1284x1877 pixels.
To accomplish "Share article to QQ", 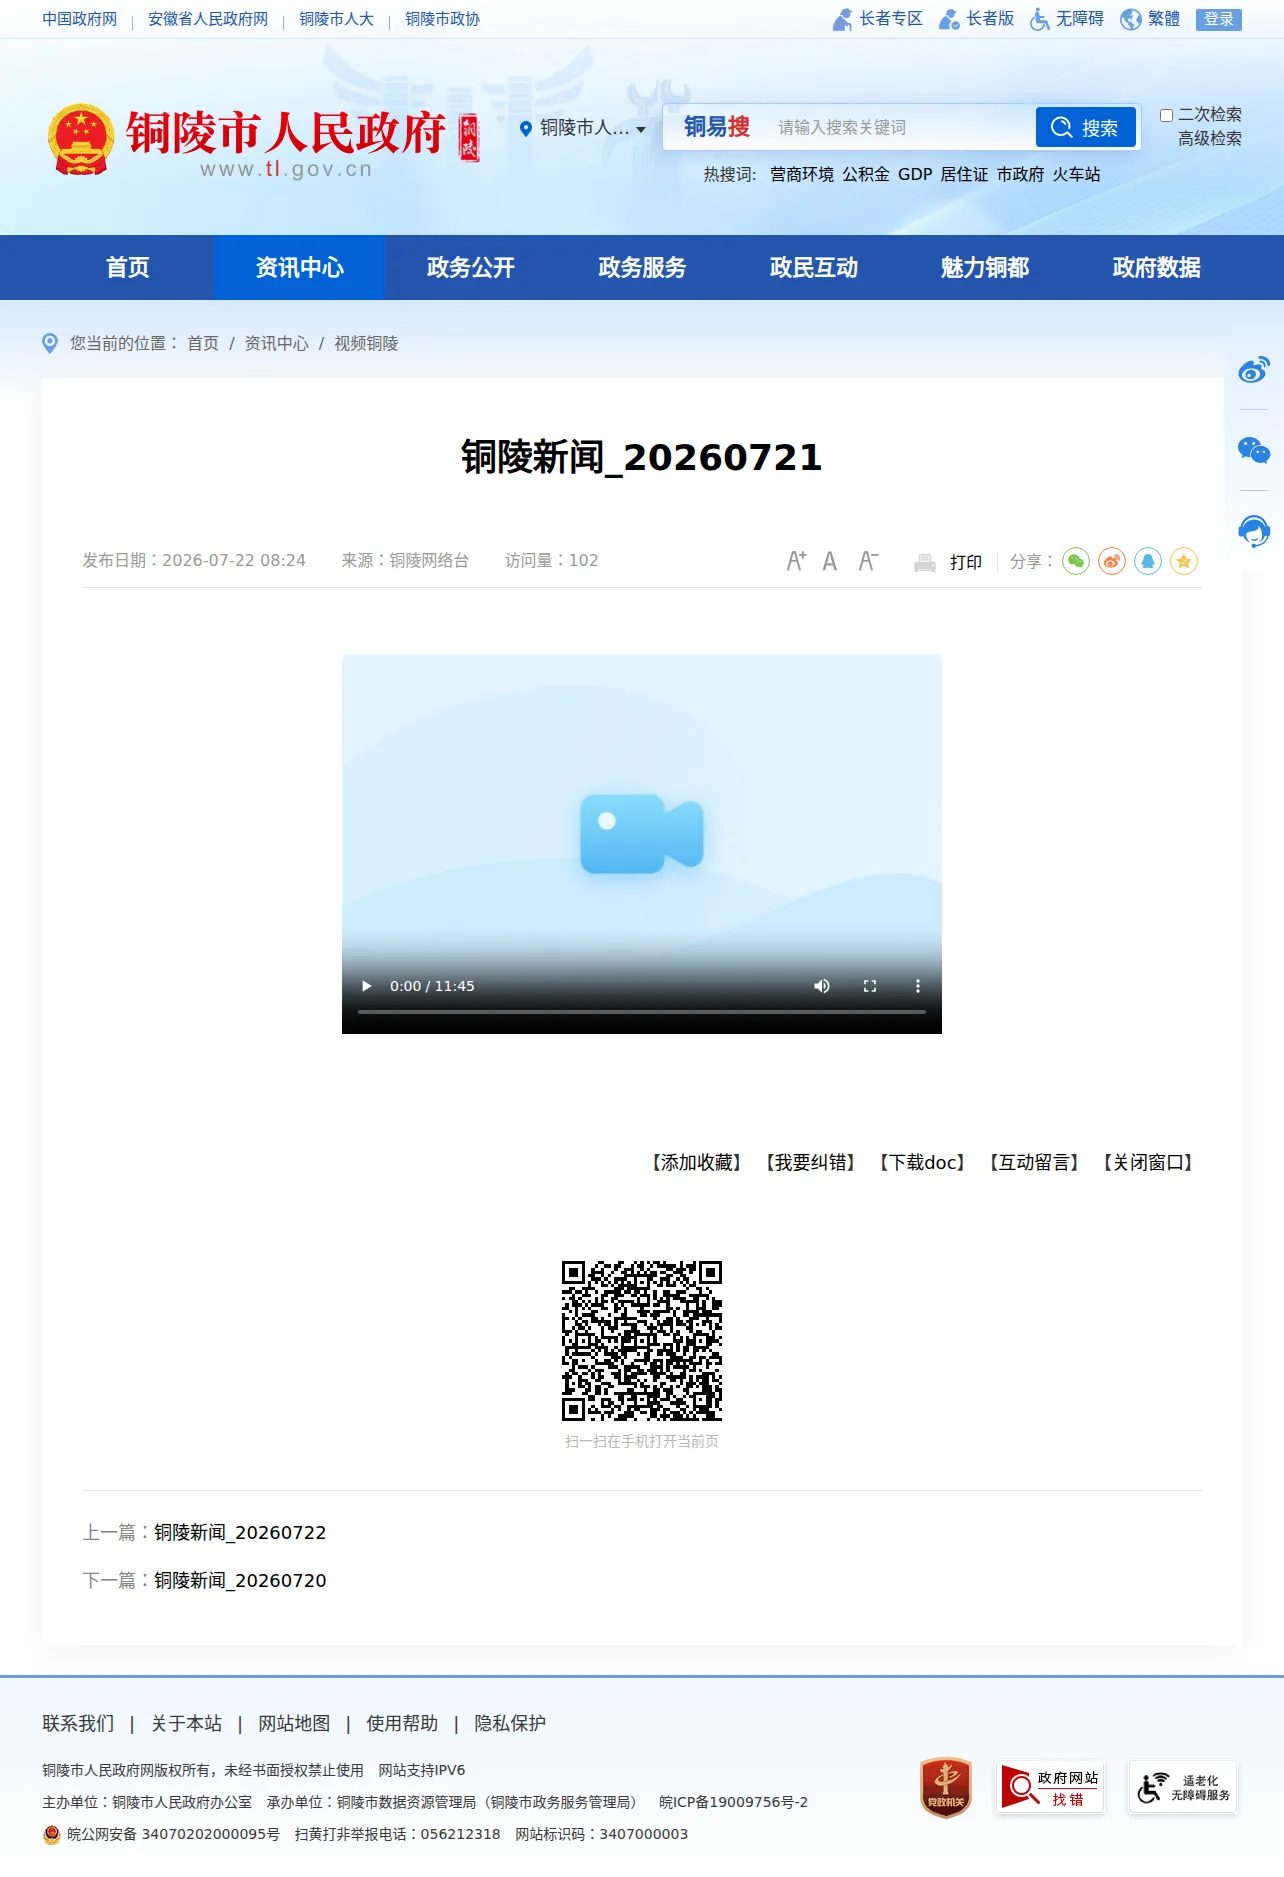I will 1148,561.
